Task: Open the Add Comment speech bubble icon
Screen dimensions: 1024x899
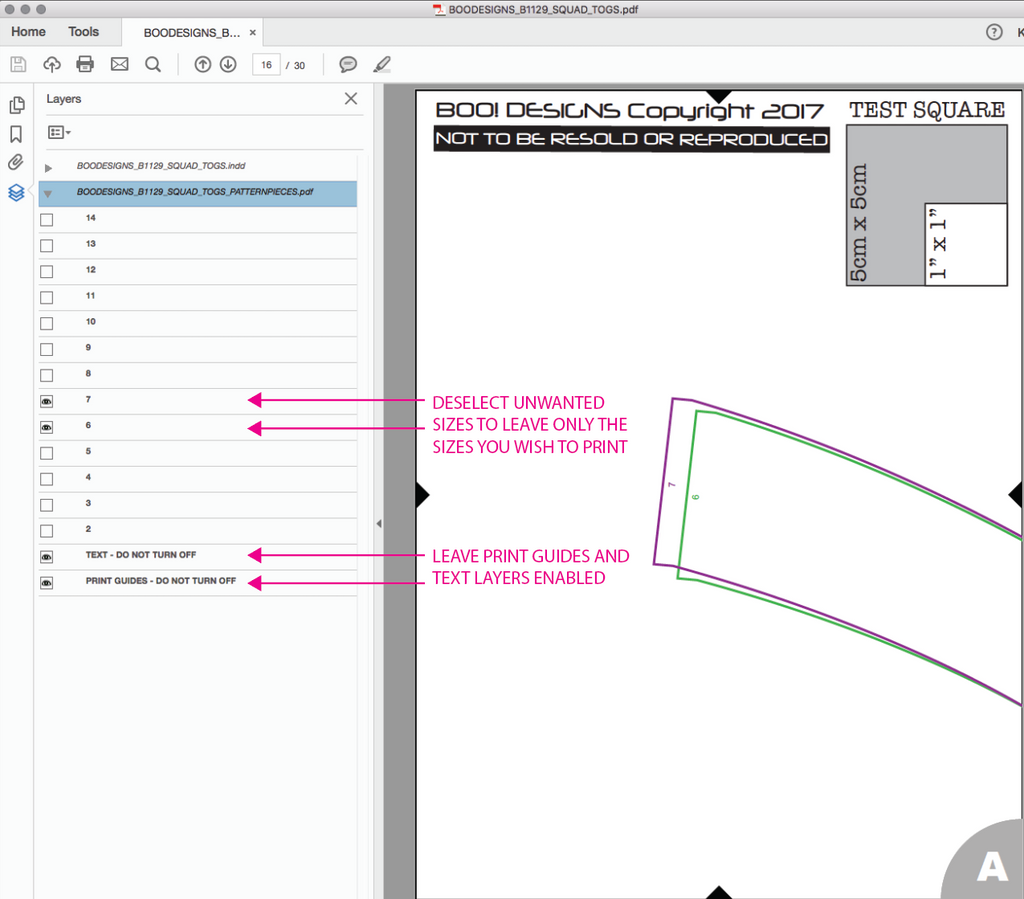Action: point(348,64)
